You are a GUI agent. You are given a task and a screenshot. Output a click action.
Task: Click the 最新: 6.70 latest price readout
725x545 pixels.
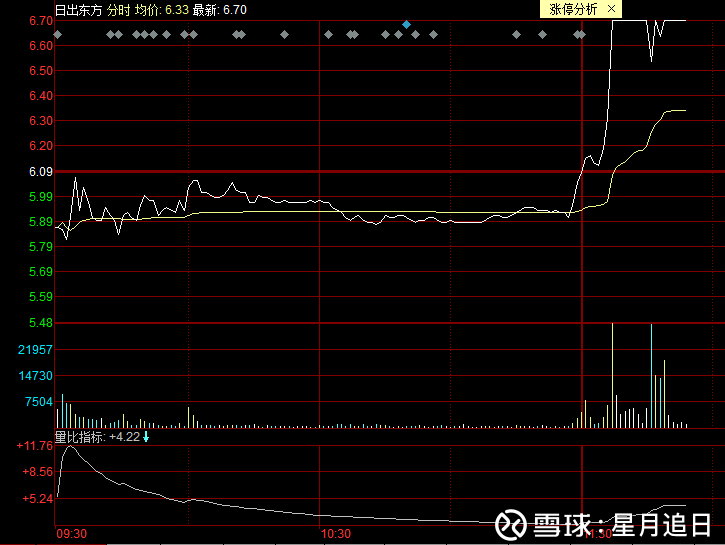click(x=220, y=10)
